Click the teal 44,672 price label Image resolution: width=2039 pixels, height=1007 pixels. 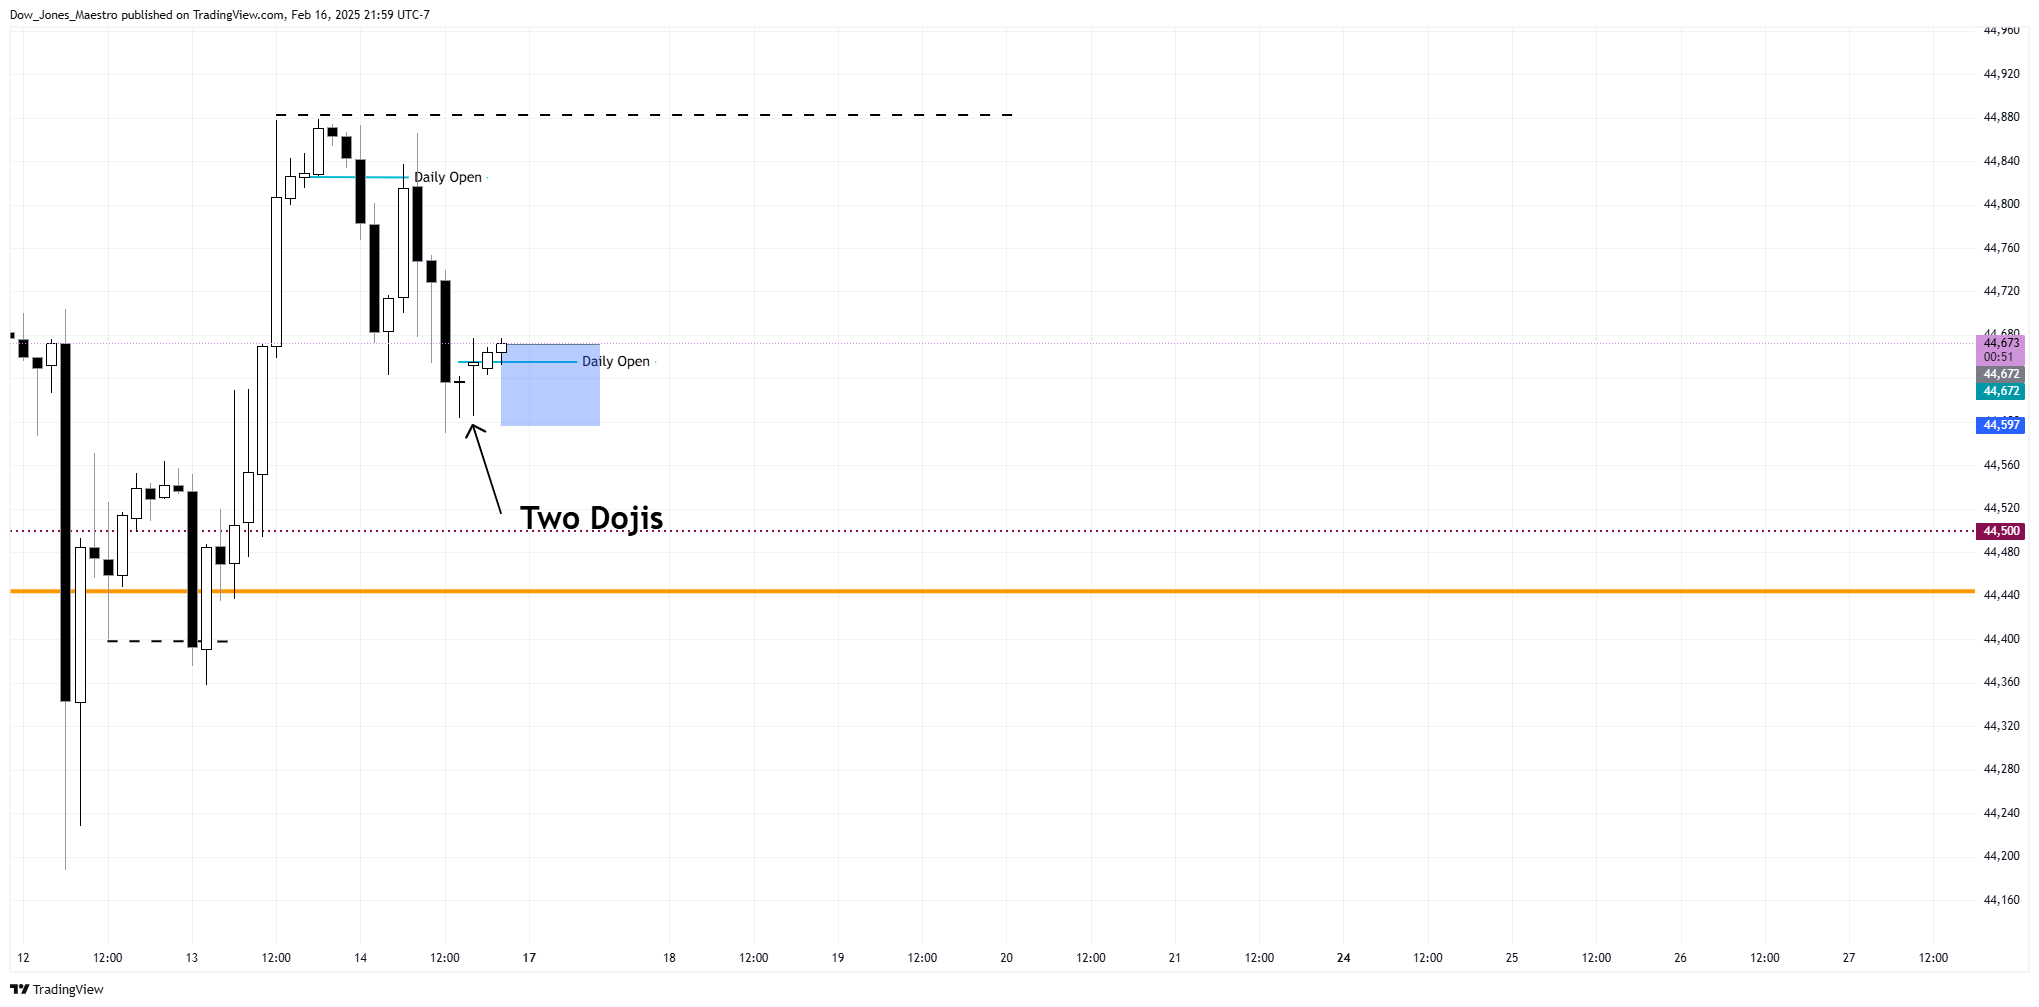click(x=2001, y=391)
